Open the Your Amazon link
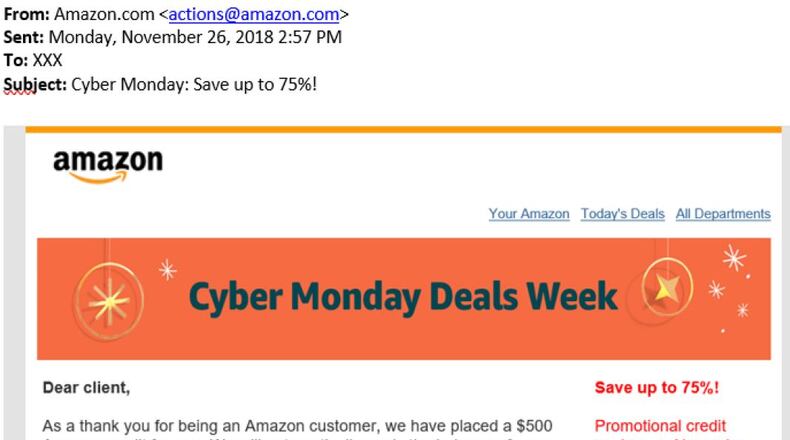790x440 pixels. [528, 214]
